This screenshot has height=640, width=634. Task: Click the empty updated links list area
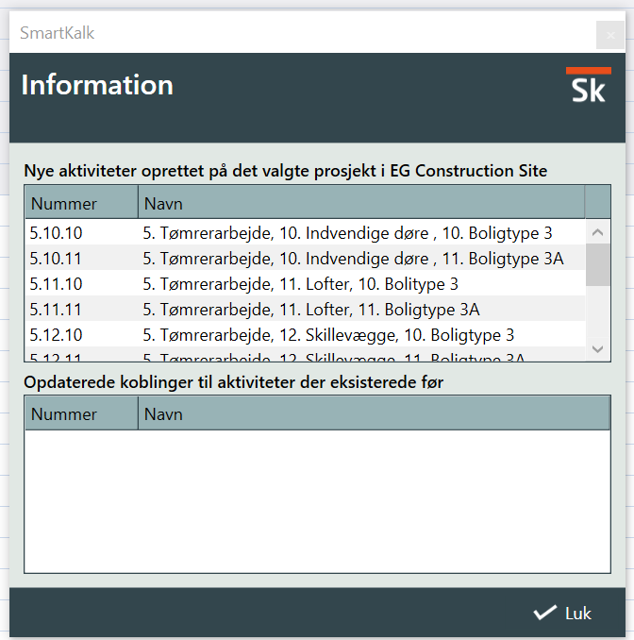[316, 500]
